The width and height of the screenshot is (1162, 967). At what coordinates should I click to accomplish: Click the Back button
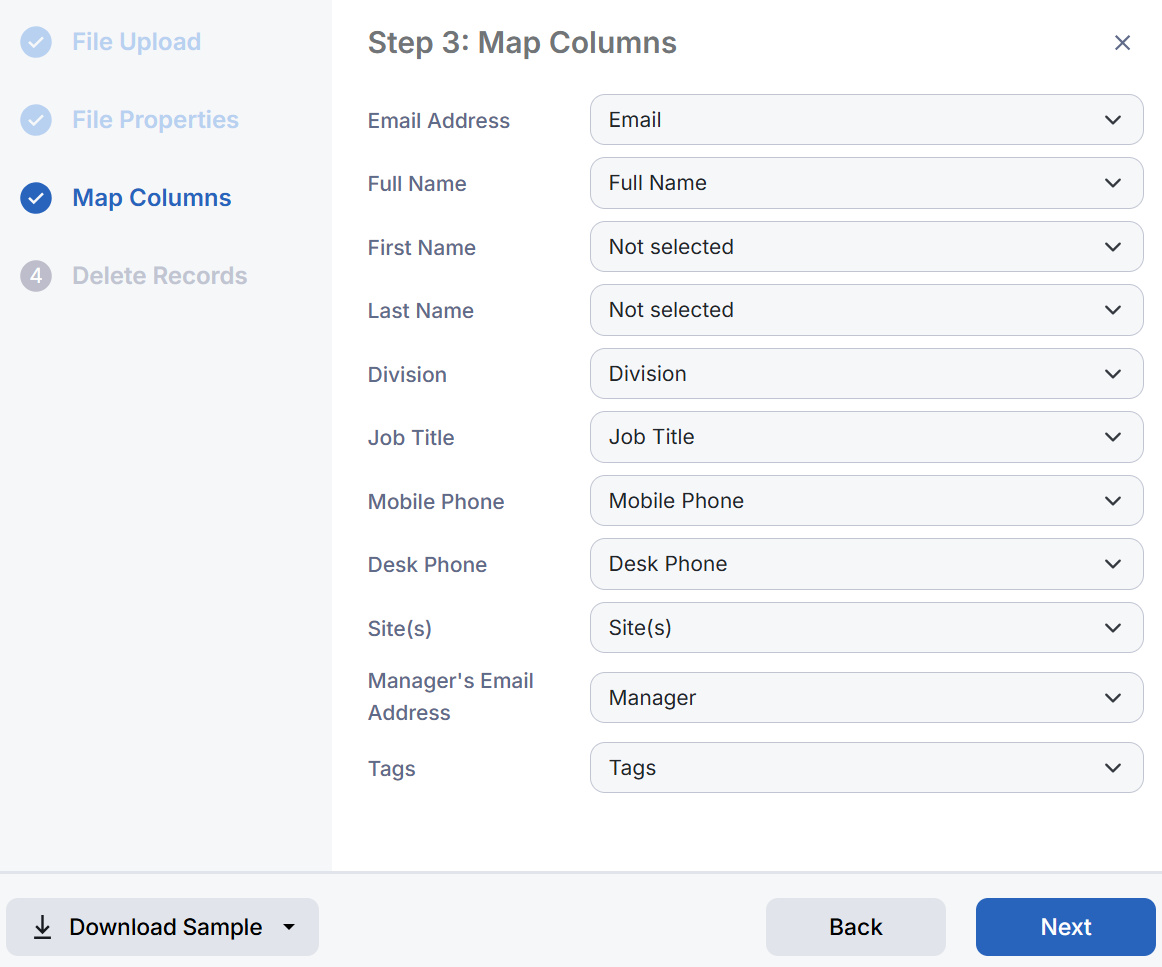pyautogui.click(x=856, y=927)
